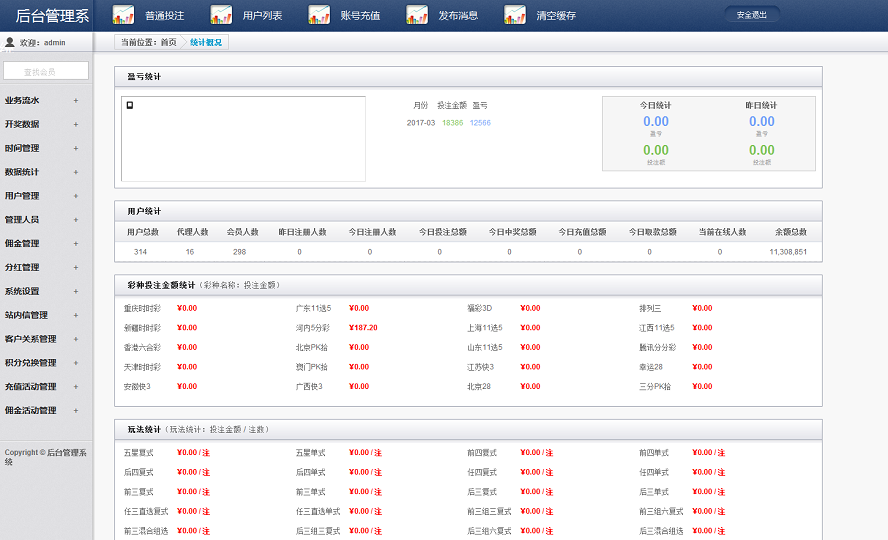Expand 业务流水 with its plus sign
The width and height of the screenshot is (888, 540).
click(75, 100)
